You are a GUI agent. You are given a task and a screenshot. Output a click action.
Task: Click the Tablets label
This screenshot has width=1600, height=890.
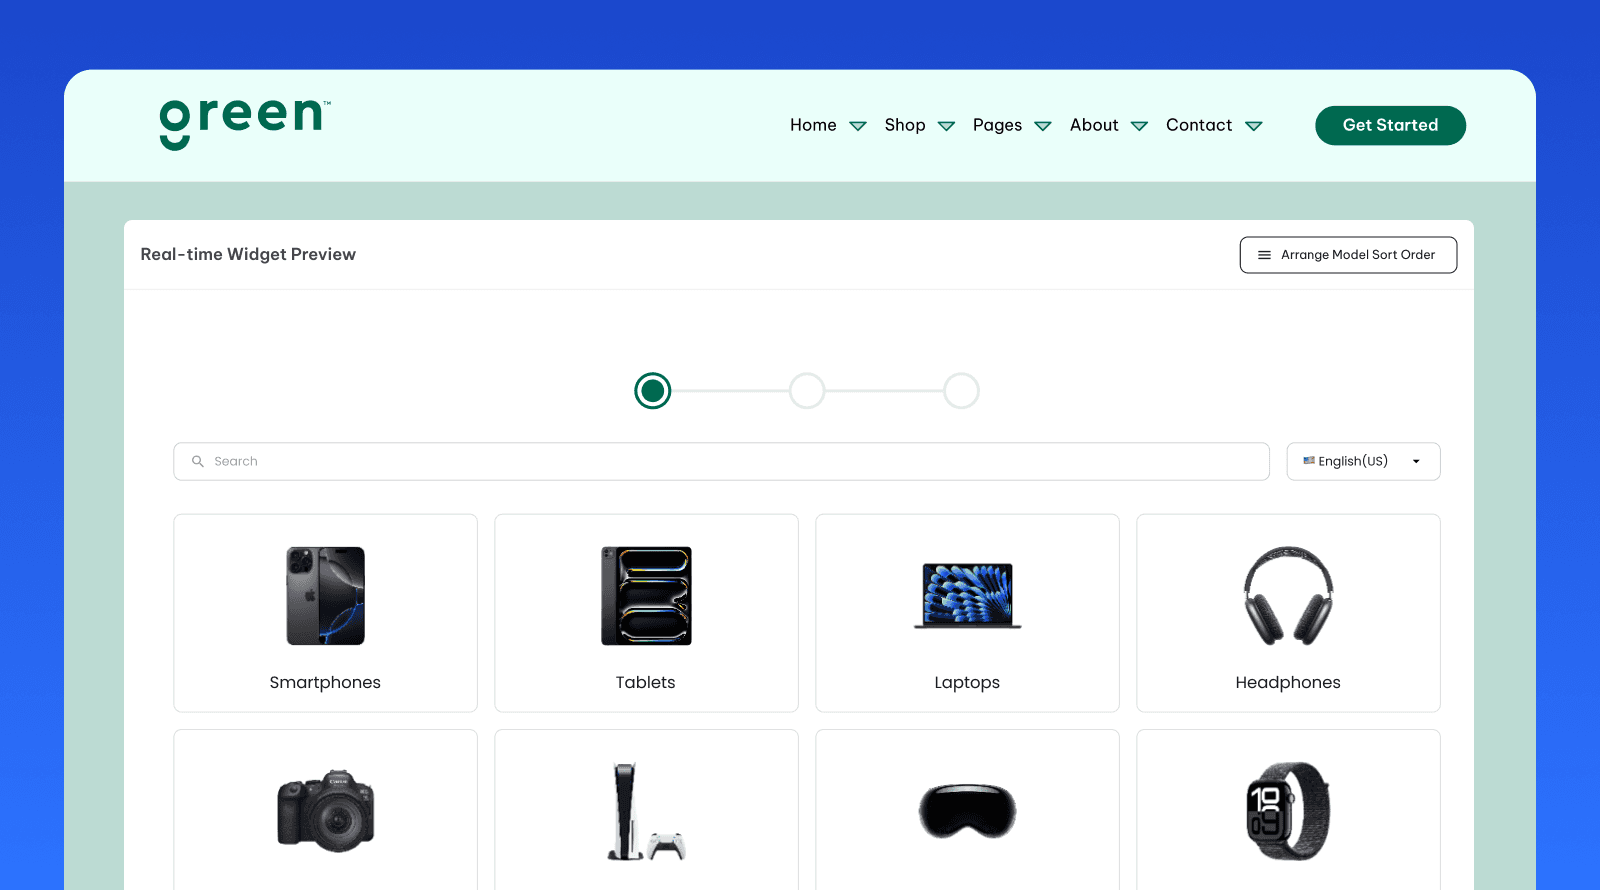point(645,682)
